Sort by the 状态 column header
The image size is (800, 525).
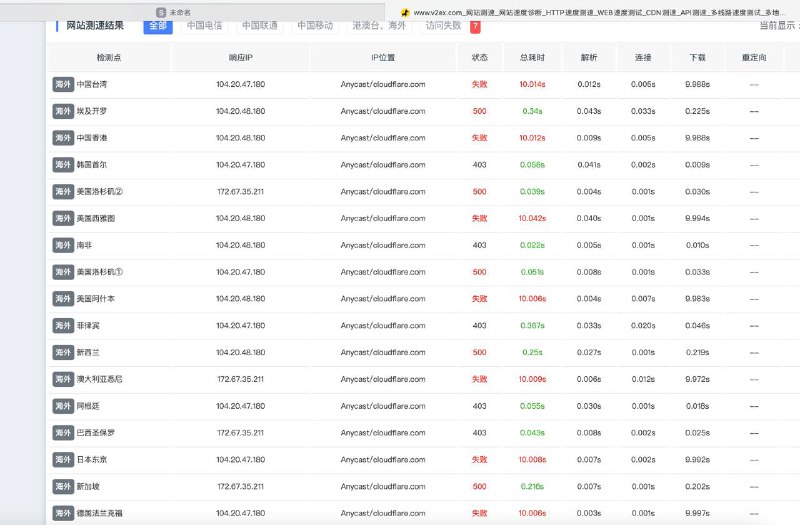480,58
